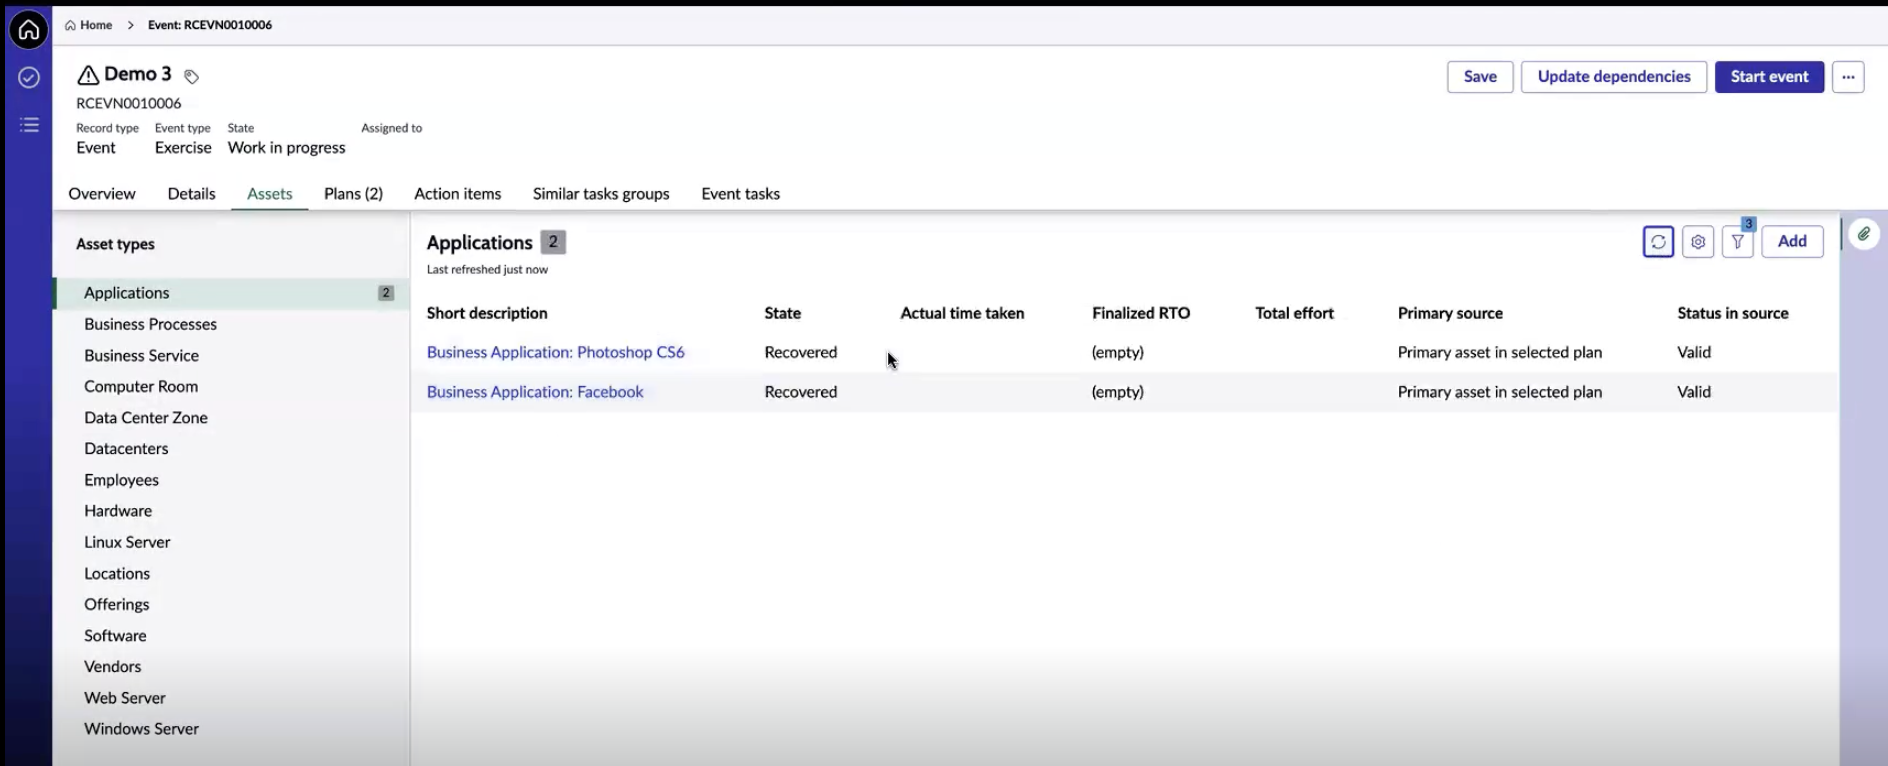Image resolution: width=1888 pixels, height=766 pixels.
Task: Select Hardware asset type
Action: click(x=232, y=511)
